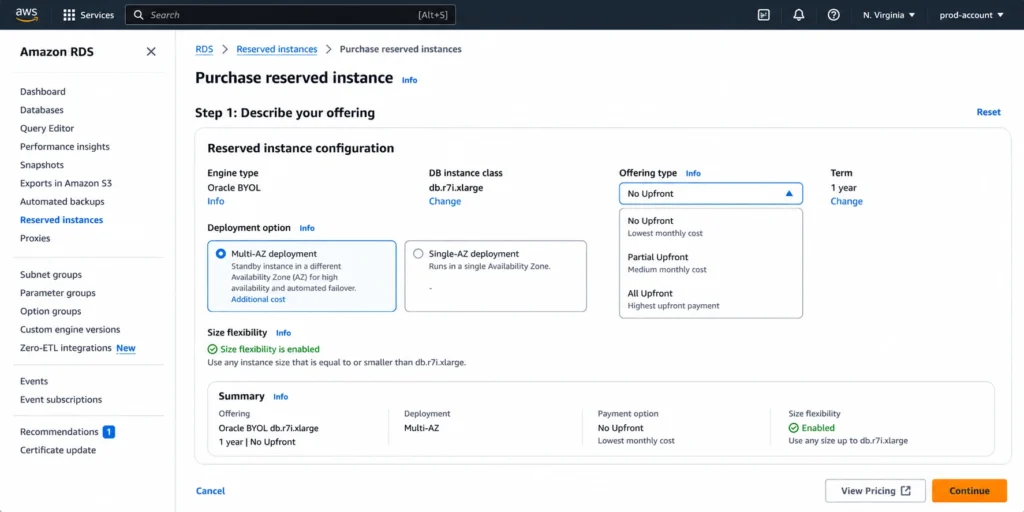Open the notifications bell
This screenshot has width=1024, height=512.
799,15
